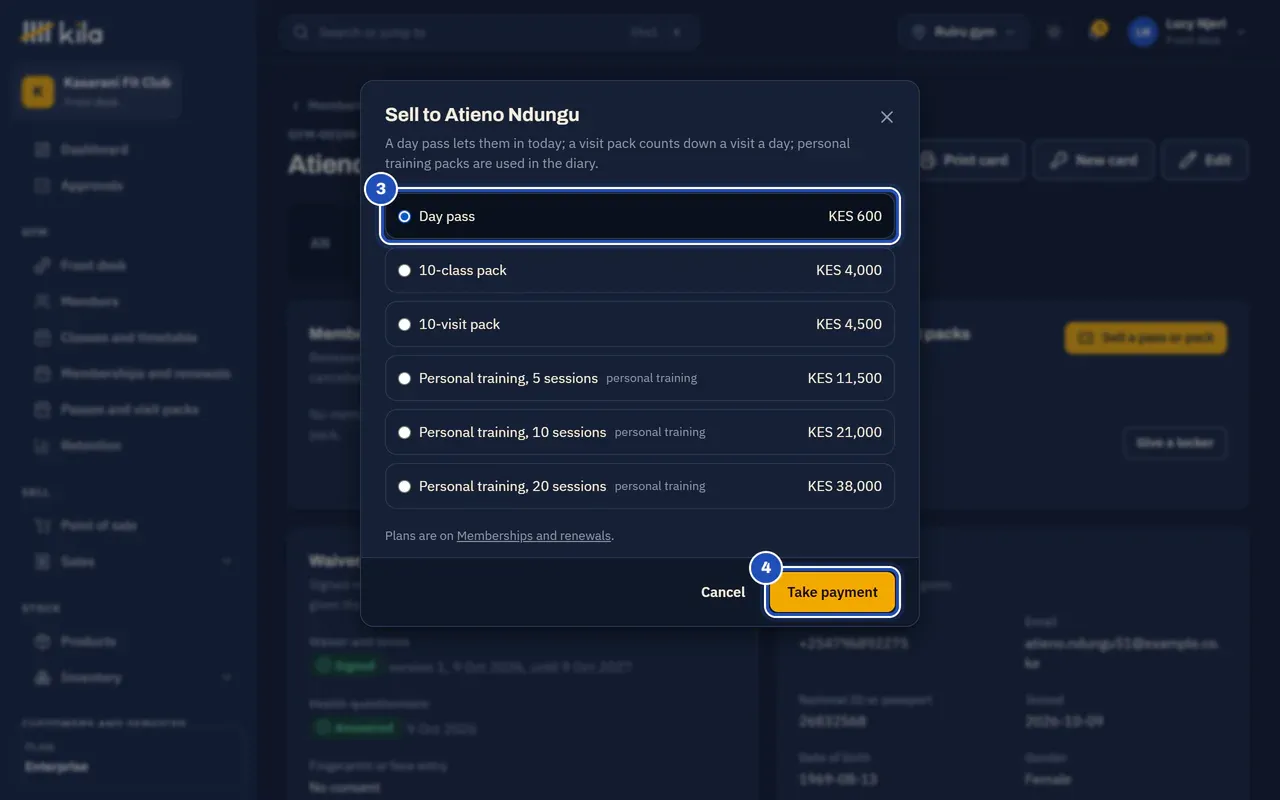The height and width of the screenshot is (800, 1280).
Task: Expand the Sales sidebar section
Action: [130, 562]
